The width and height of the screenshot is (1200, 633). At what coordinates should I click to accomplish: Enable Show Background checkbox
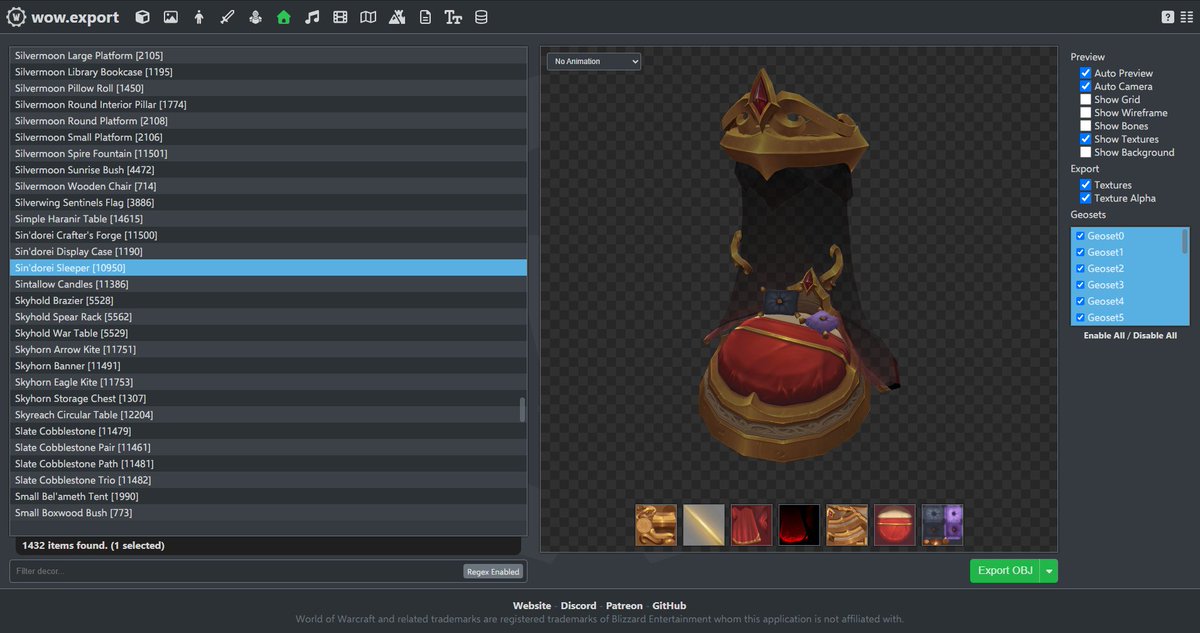click(1085, 152)
